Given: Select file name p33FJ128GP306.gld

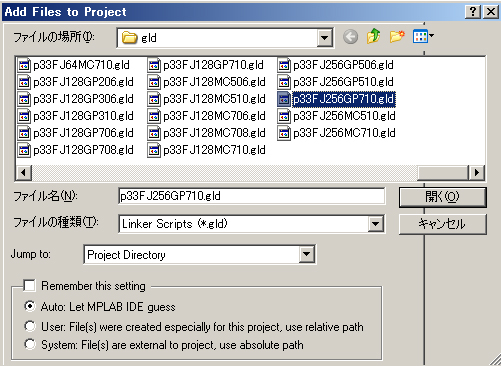Looking at the screenshot, I should [x=83, y=99].
